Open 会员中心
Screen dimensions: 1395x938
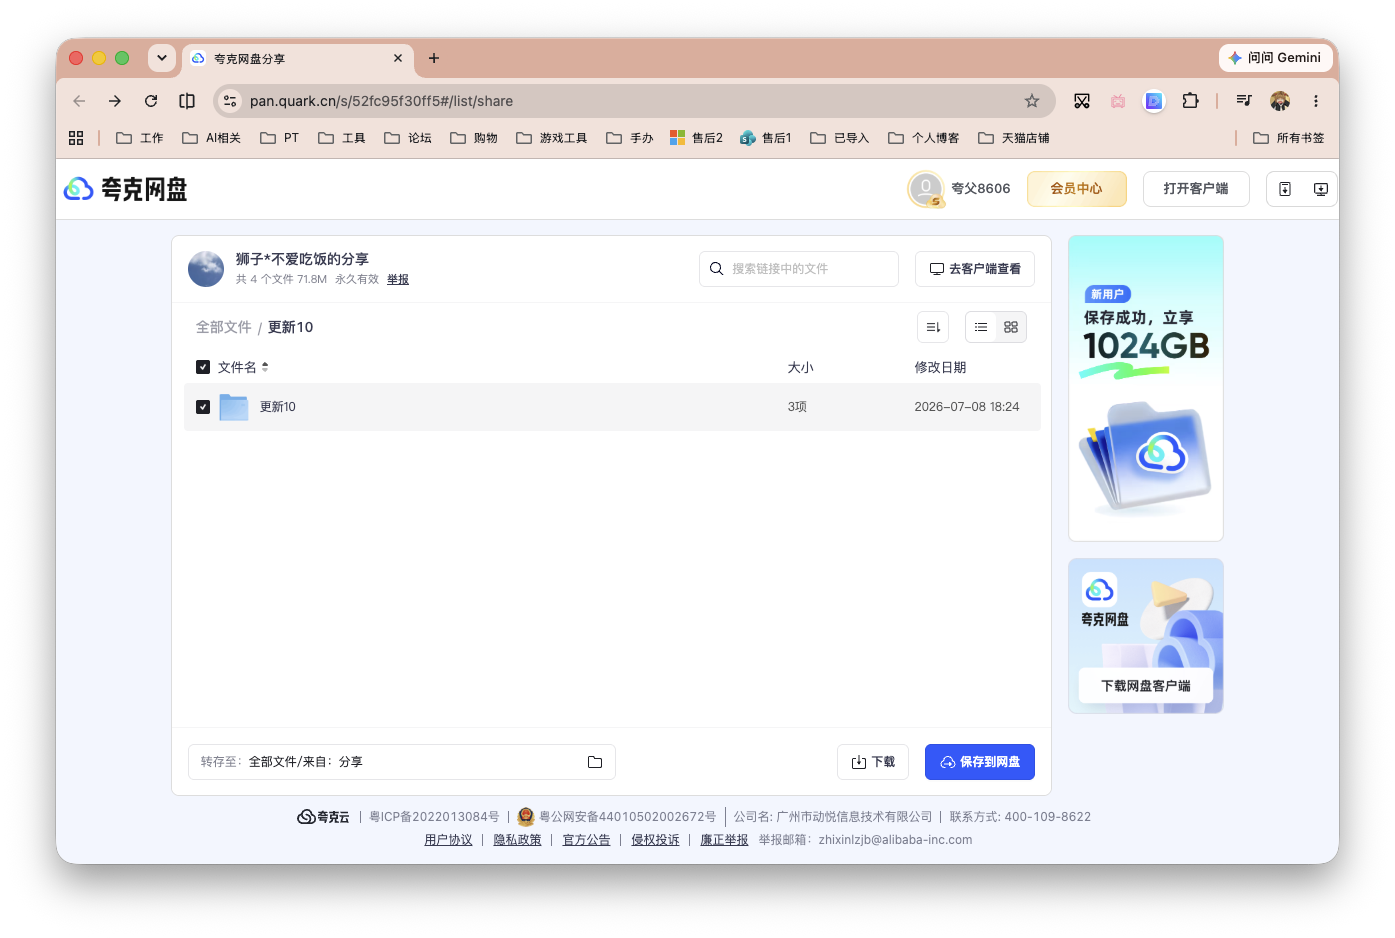click(x=1077, y=189)
